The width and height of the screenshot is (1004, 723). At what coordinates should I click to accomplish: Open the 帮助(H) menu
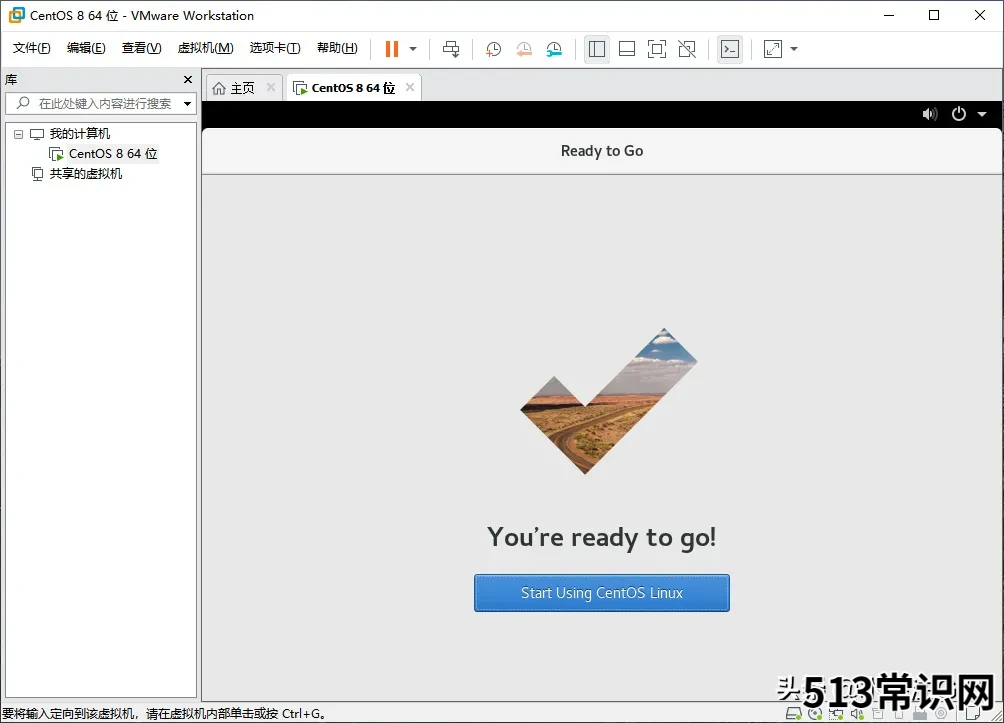tap(337, 48)
